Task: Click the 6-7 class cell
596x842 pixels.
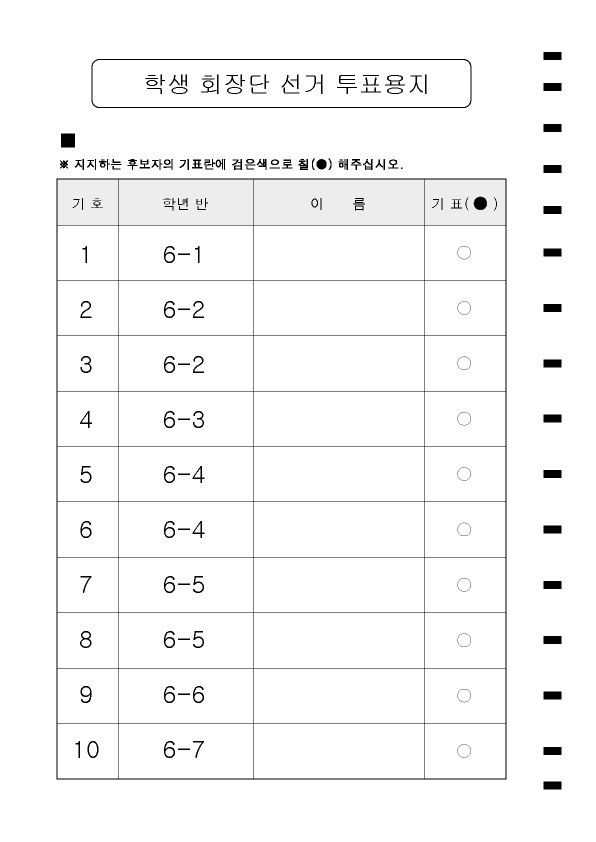Action: coord(186,751)
